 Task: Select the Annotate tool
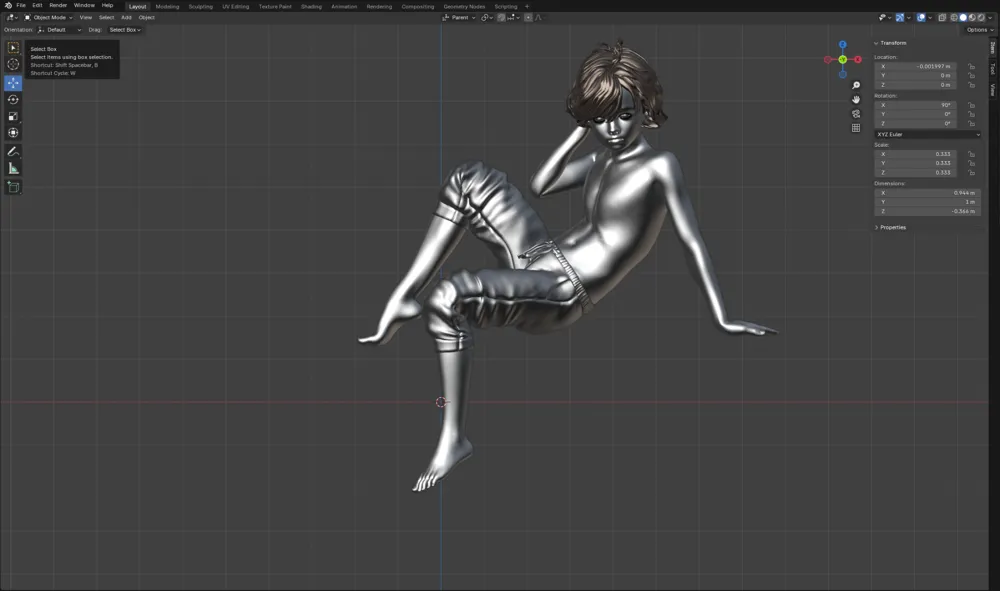pyautogui.click(x=13, y=152)
